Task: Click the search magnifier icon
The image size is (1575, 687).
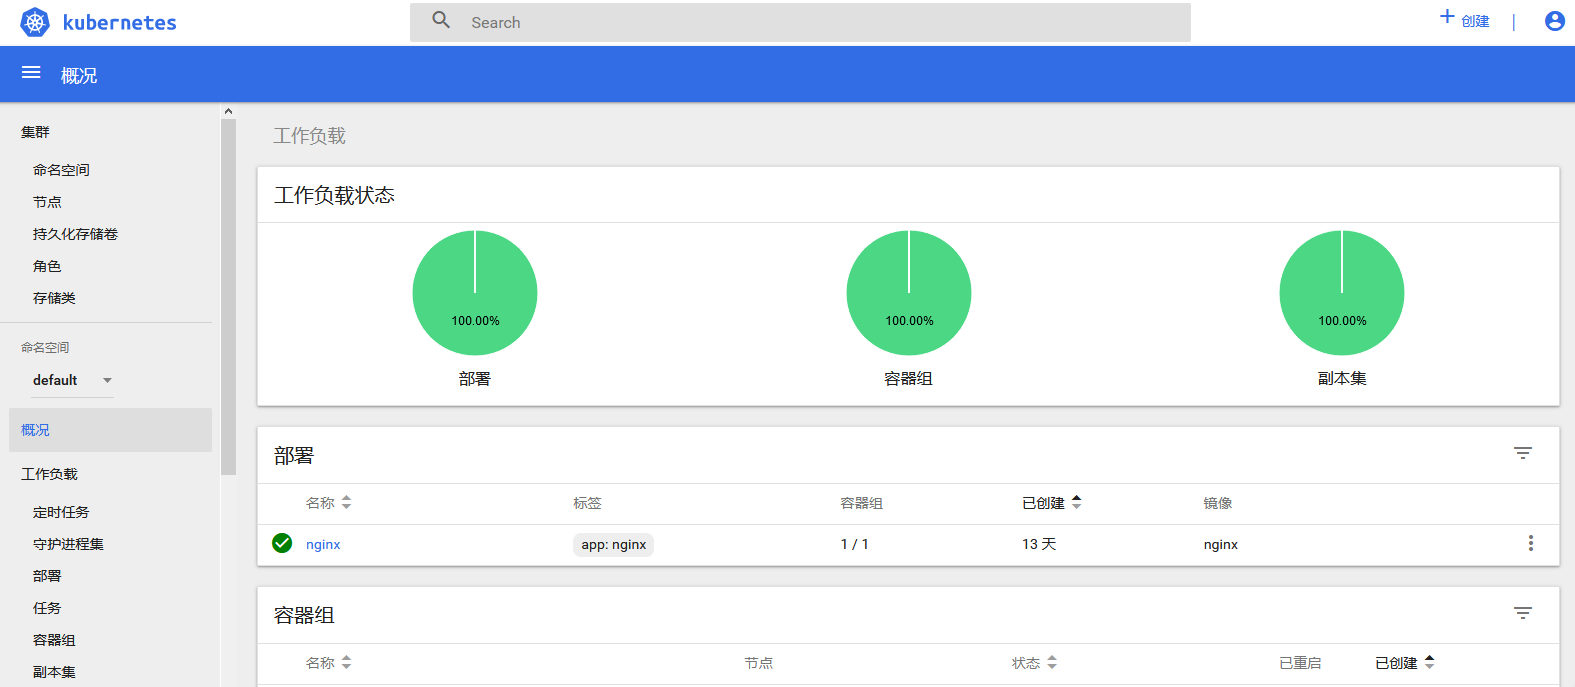Action: [x=441, y=20]
